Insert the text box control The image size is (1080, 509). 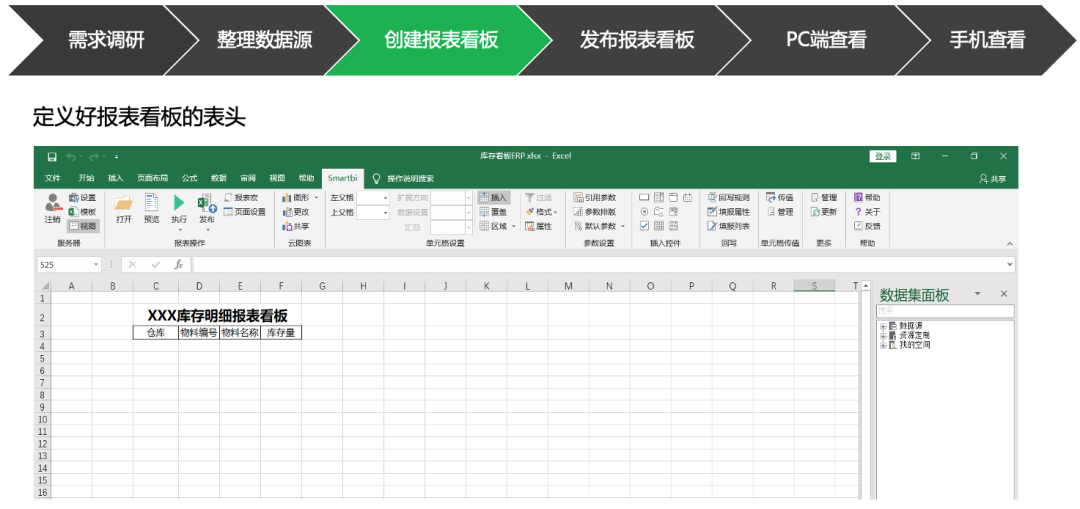coord(644,198)
